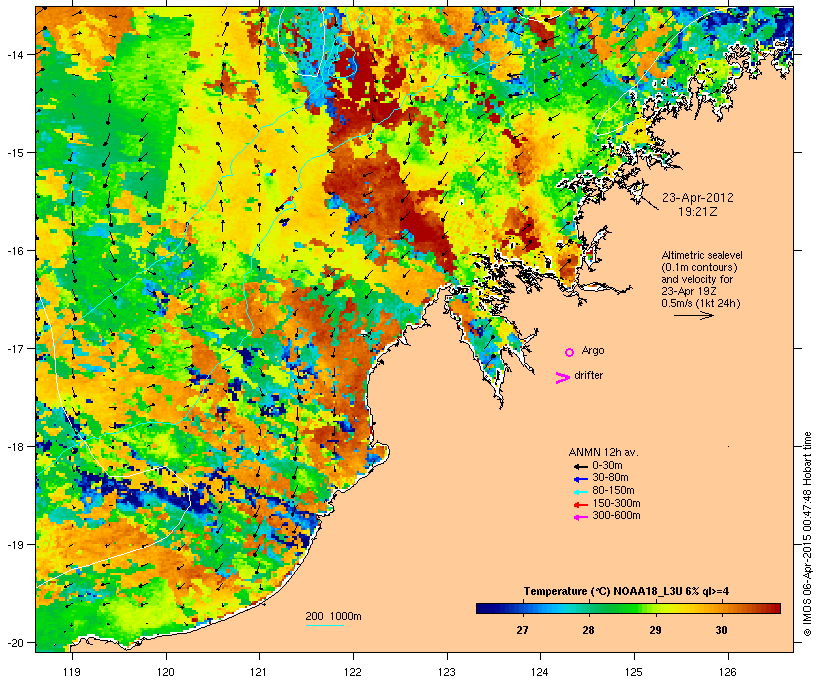Click the 30 value on temperature scale
The image size is (820, 680).
722,630
